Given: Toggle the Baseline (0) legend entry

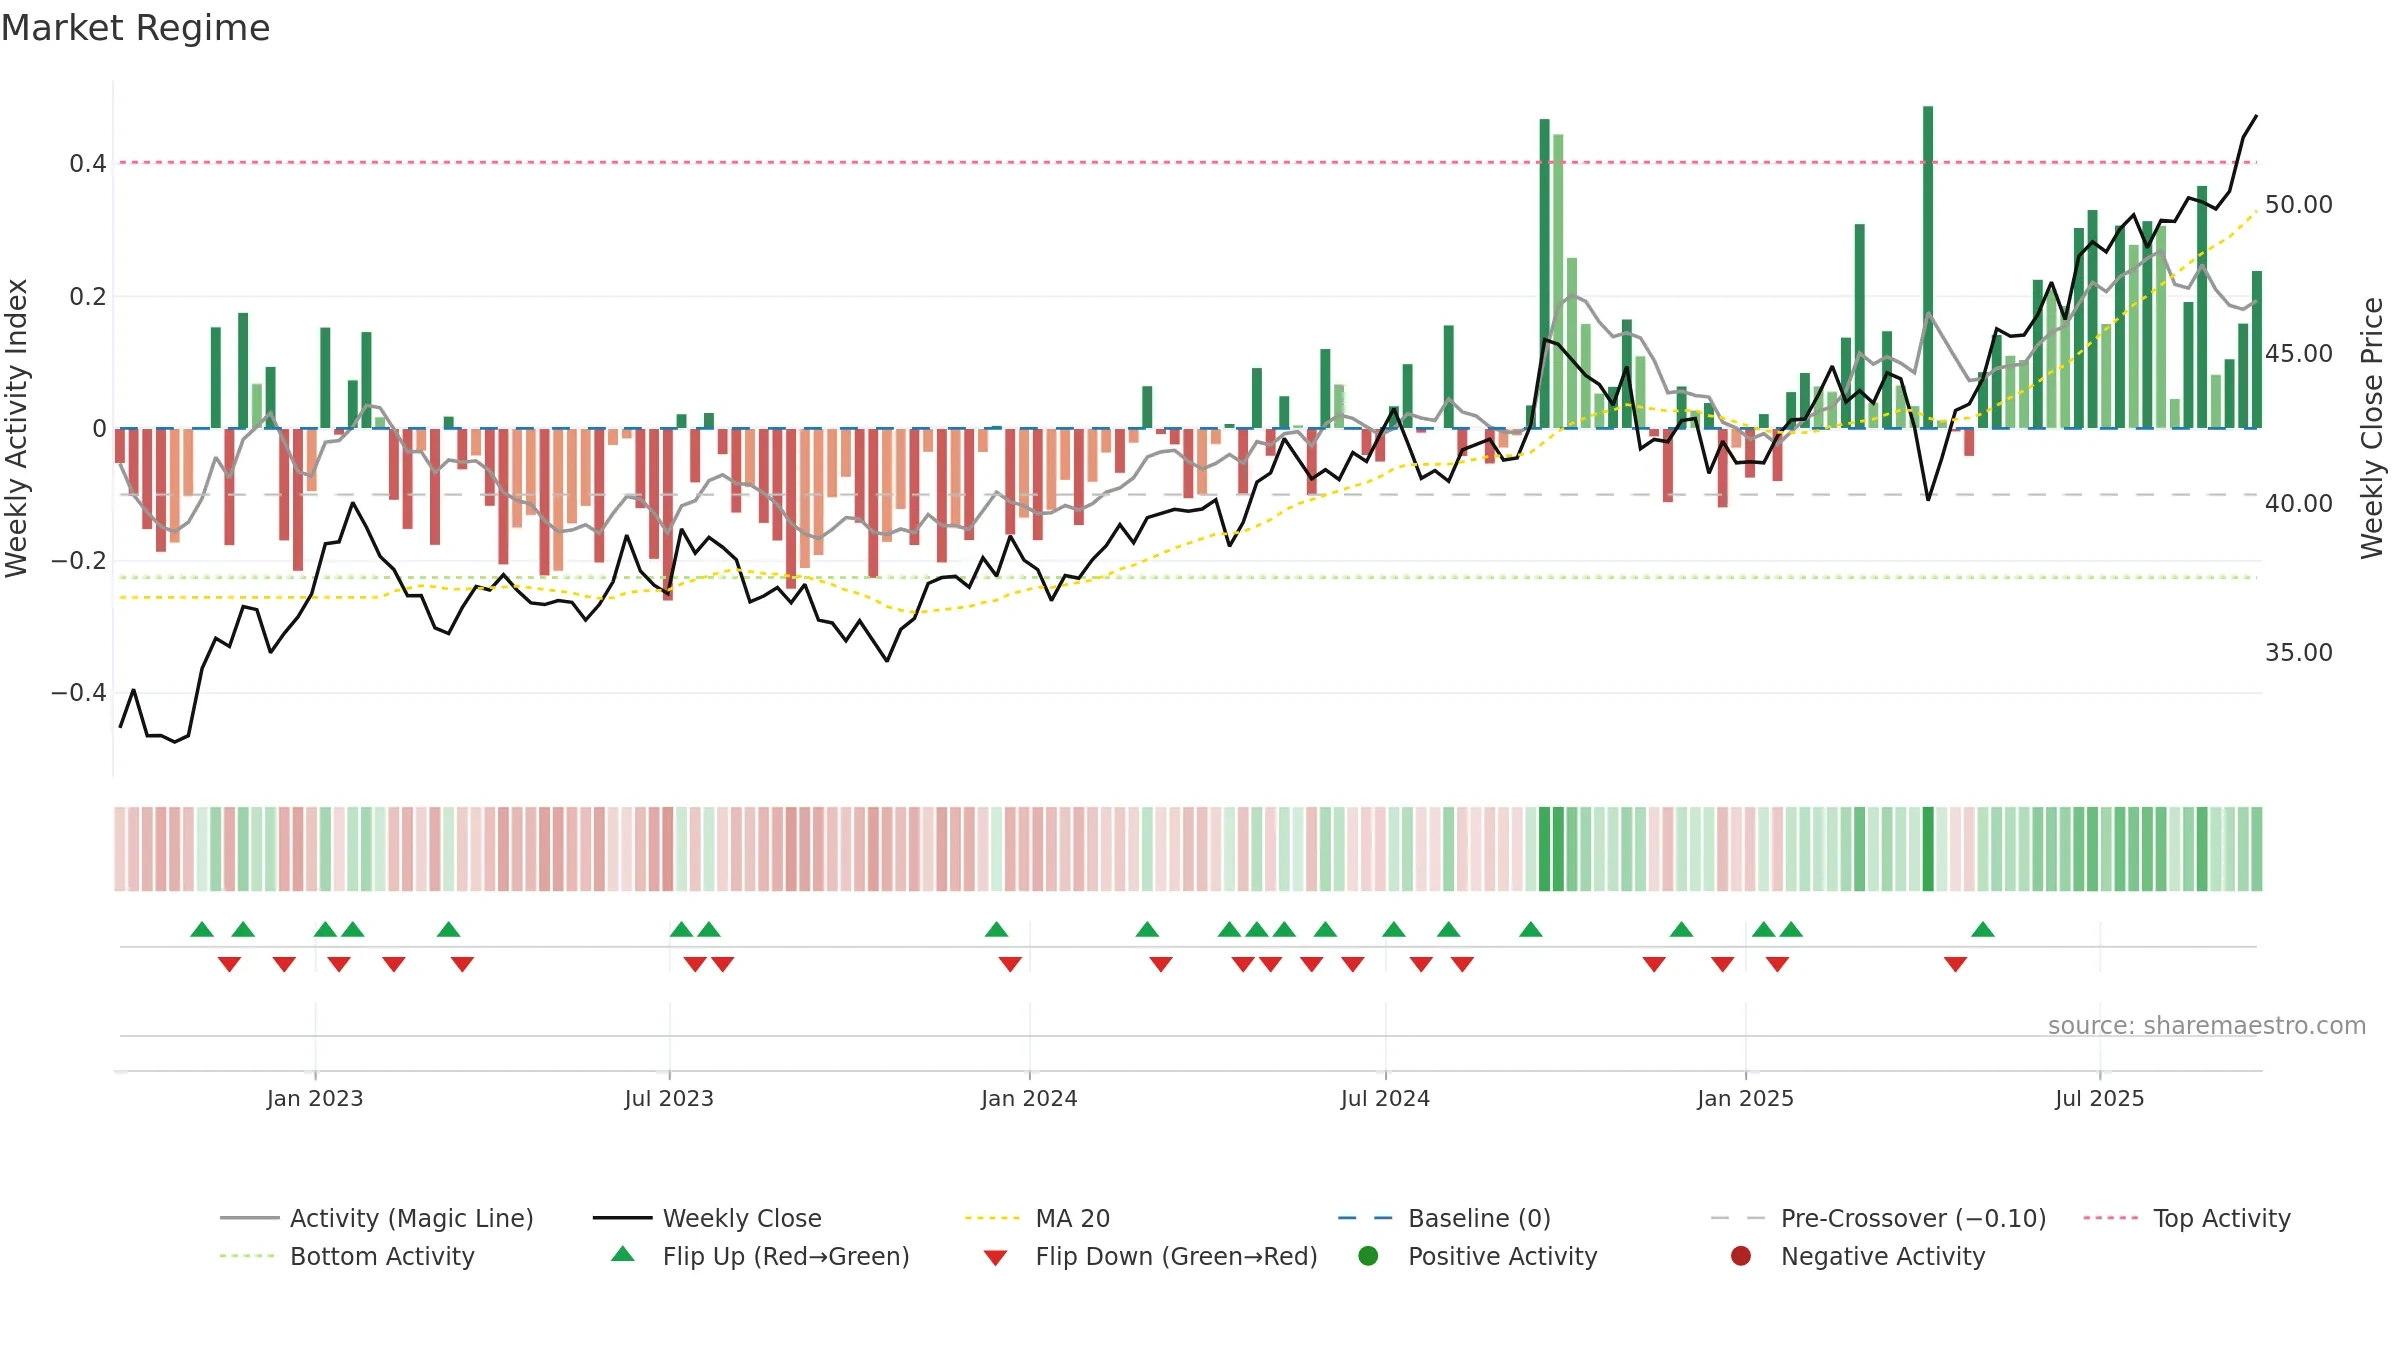Looking at the screenshot, I should (1444, 1218).
